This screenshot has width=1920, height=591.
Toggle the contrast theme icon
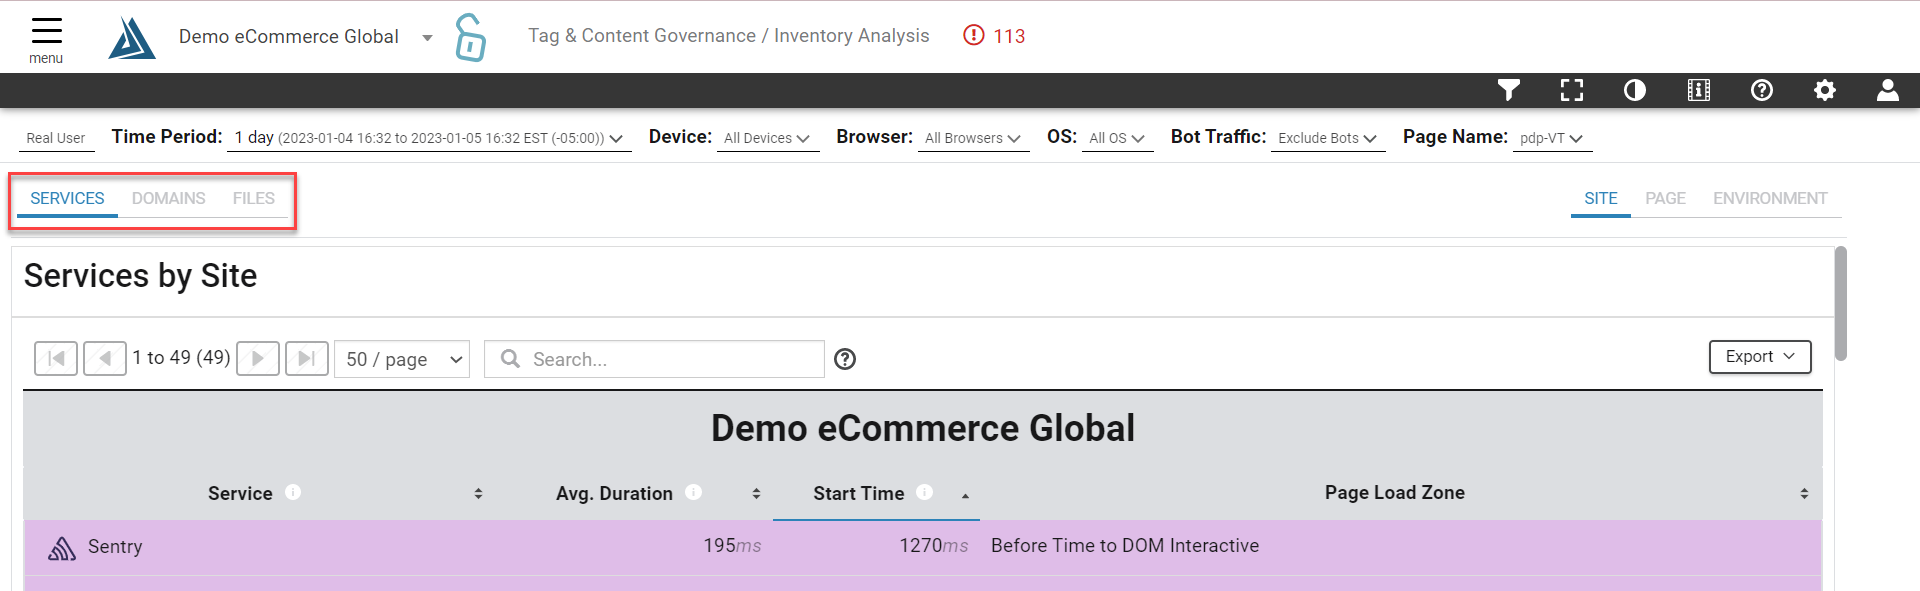pos(1635,91)
